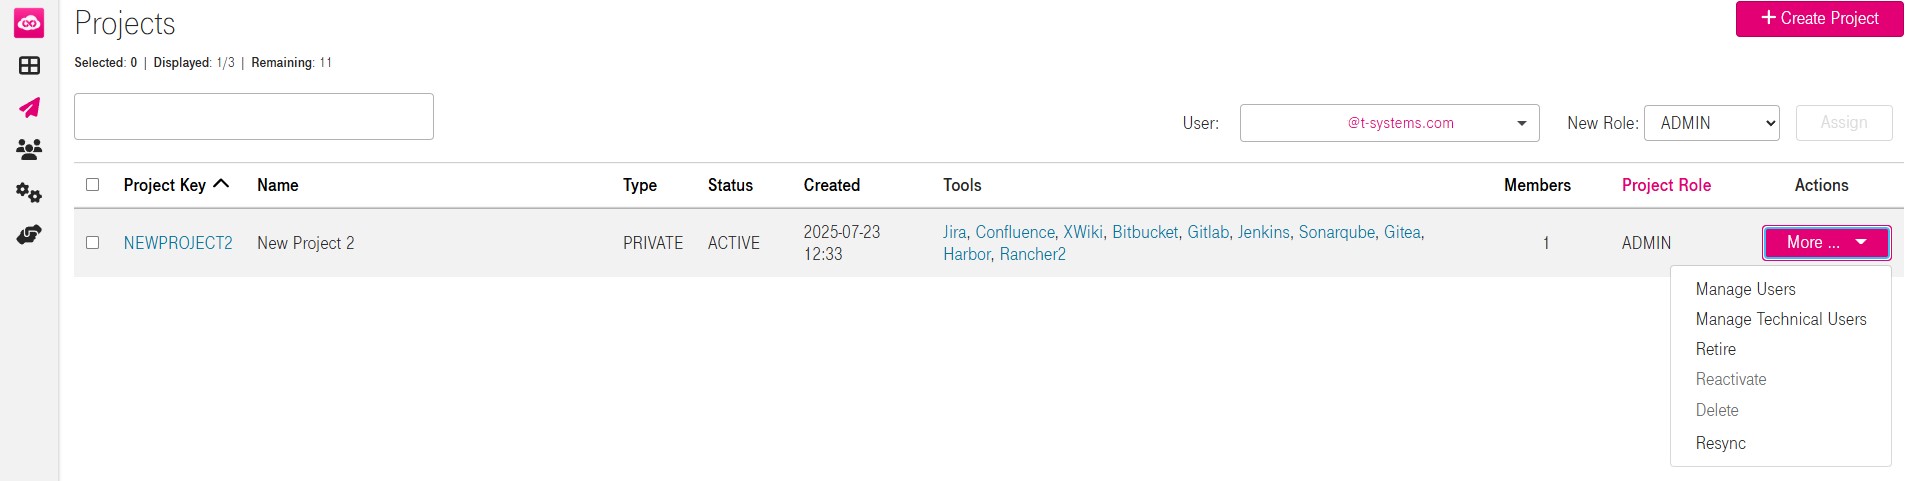Click the Type column header
Screen dimensions: 1911x481
coord(640,185)
